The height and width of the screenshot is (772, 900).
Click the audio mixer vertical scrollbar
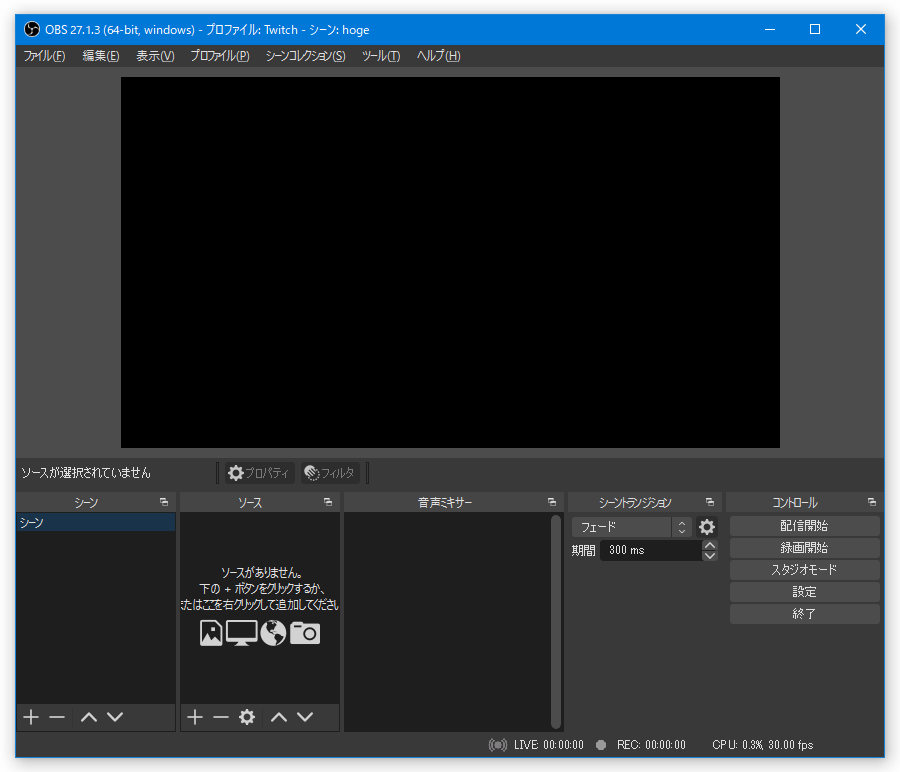point(555,621)
